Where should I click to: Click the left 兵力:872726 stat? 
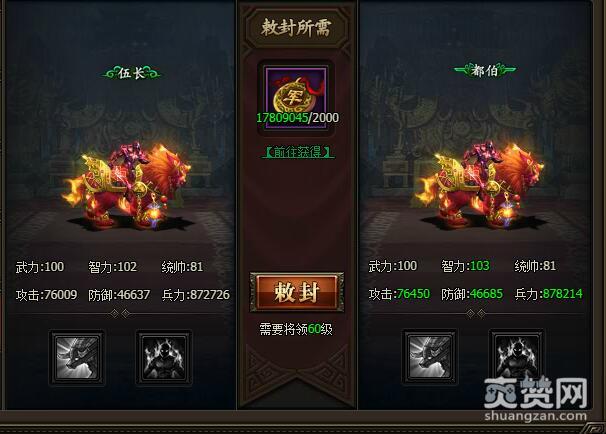196,295
